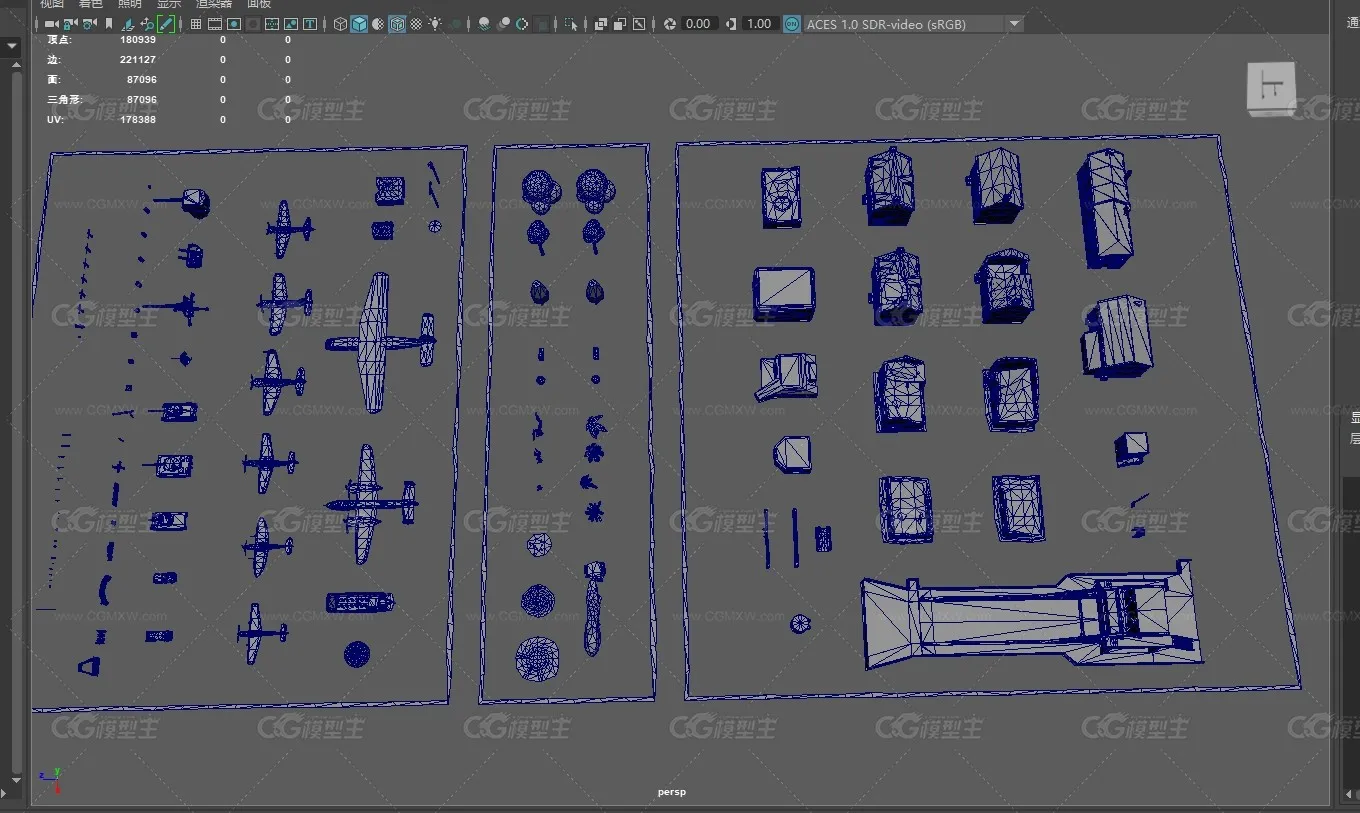The width and height of the screenshot is (1360, 813).
Task: Toggle the Shadows icon
Action: tap(454, 24)
